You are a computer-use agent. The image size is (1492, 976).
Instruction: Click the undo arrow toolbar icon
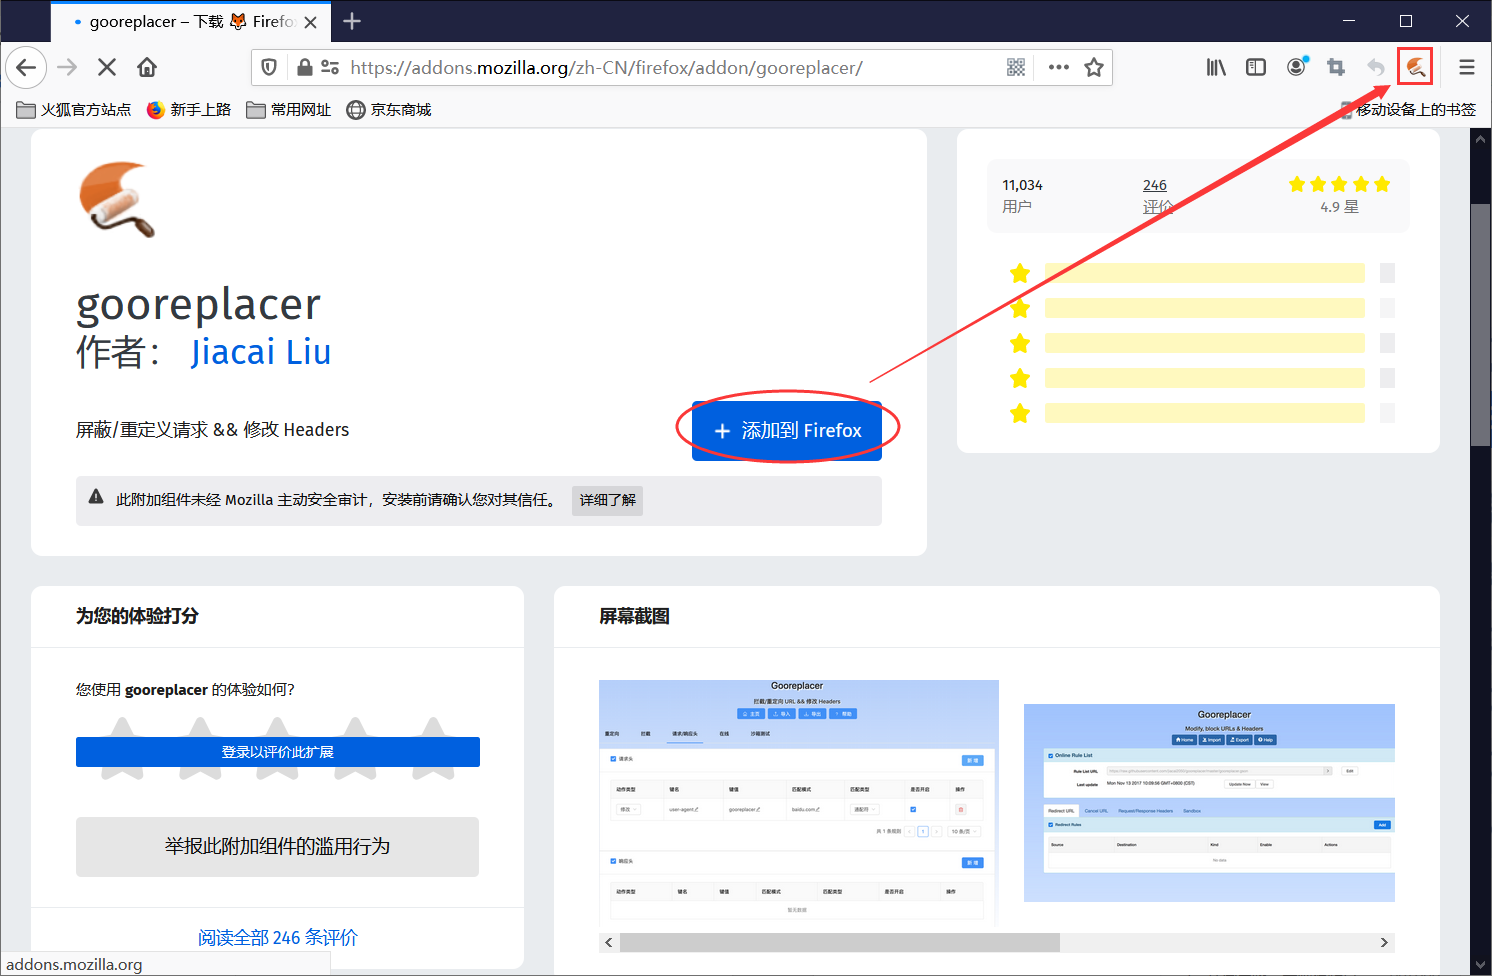click(x=1376, y=67)
